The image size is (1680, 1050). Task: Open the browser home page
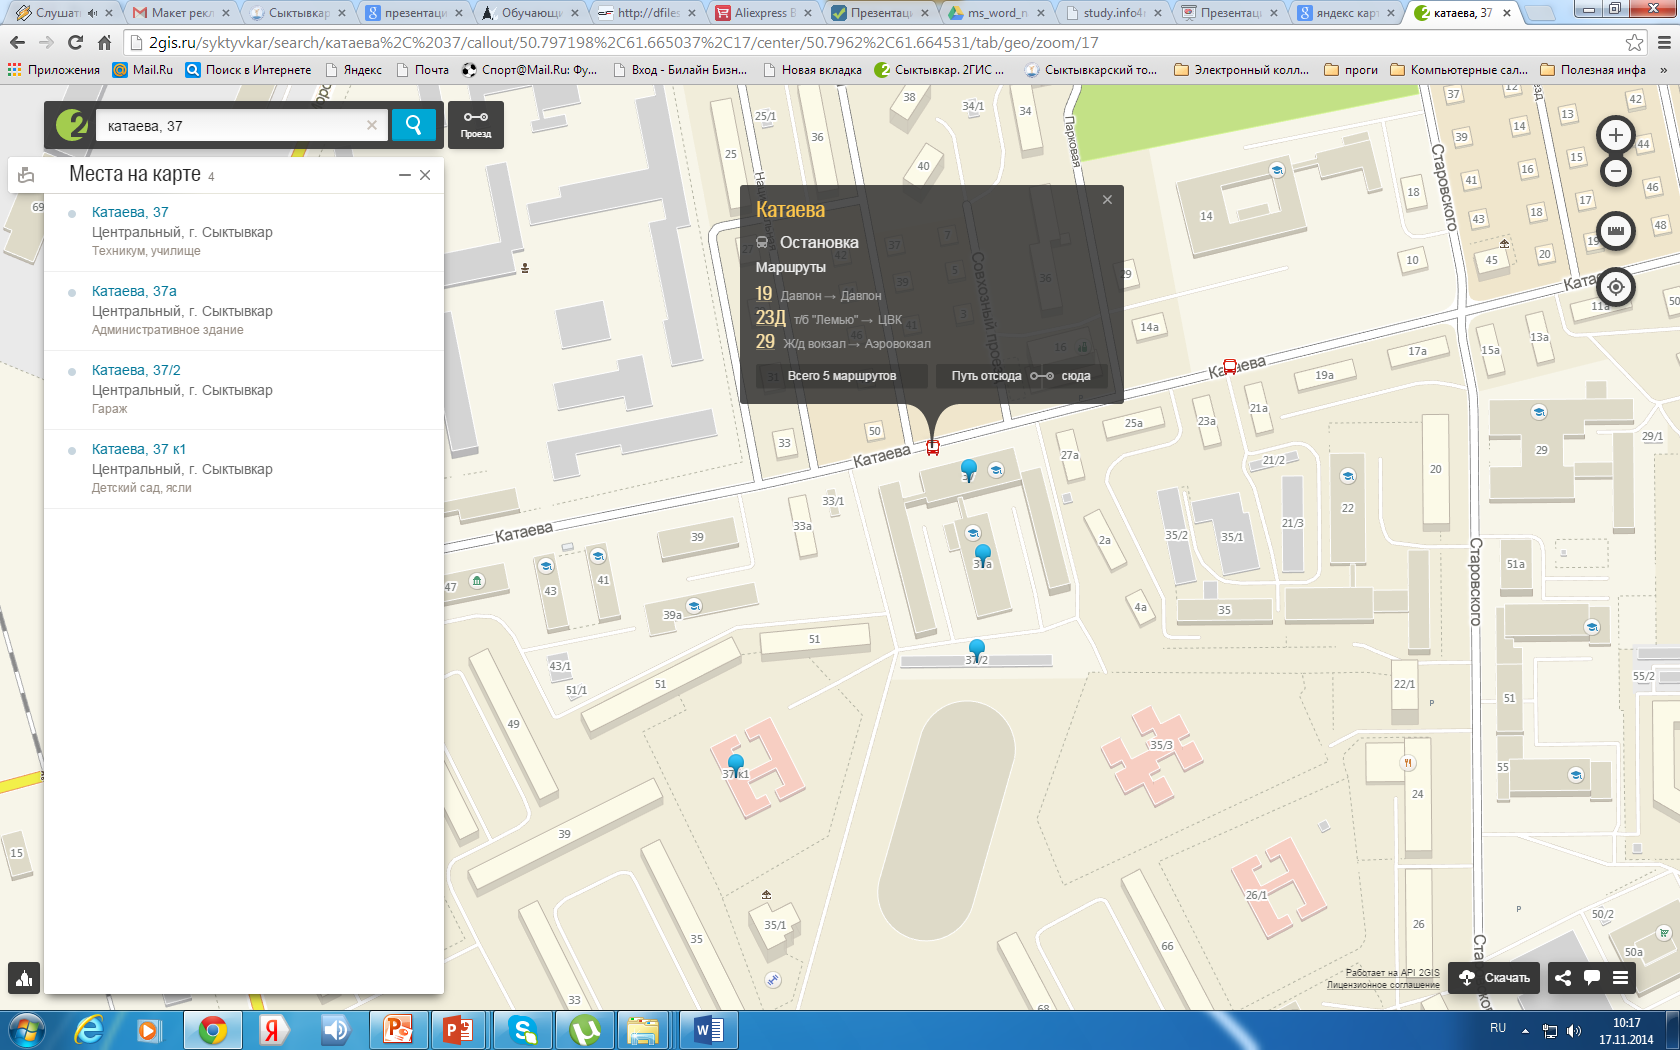(104, 43)
